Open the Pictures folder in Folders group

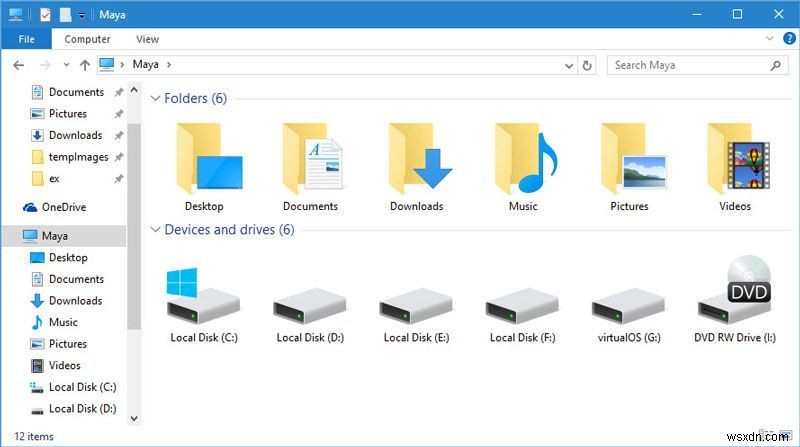point(633,158)
